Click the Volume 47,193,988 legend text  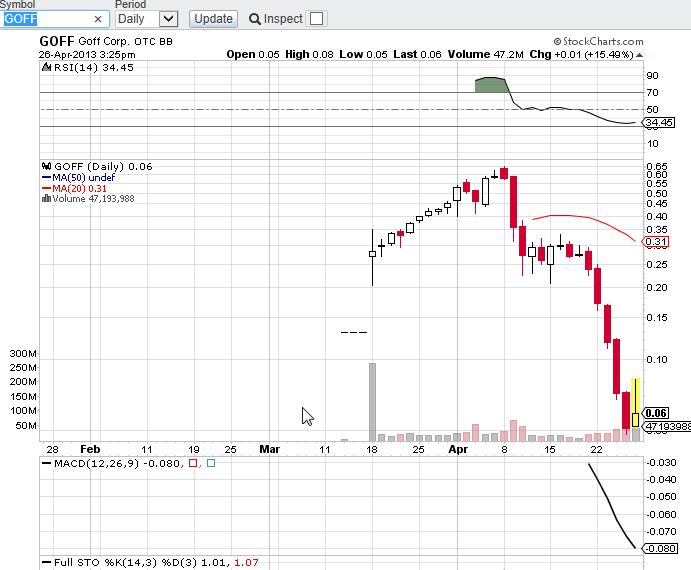tap(93, 199)
